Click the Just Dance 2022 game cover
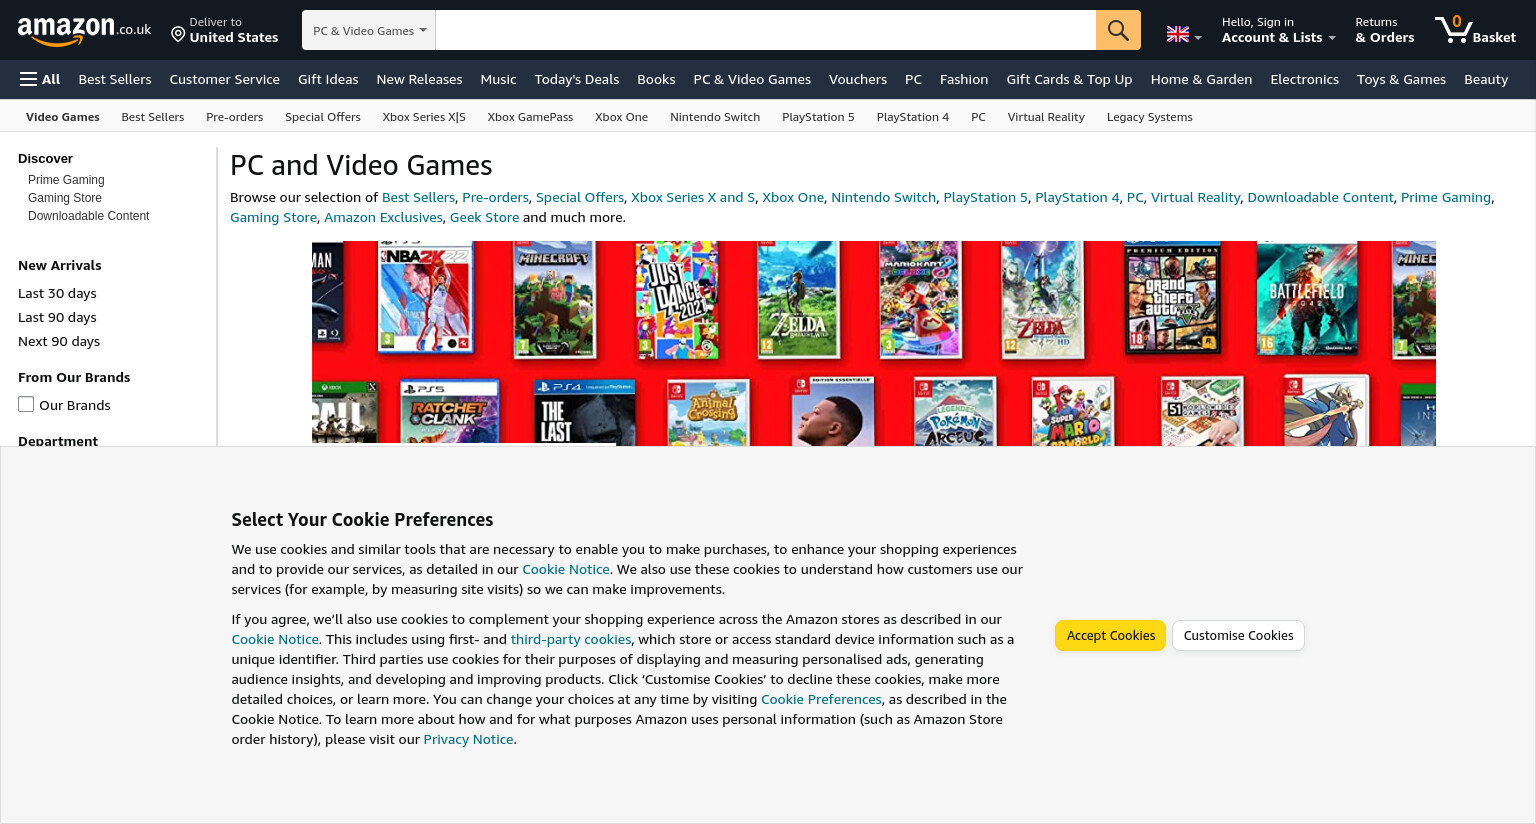1536x824 pixels. 677,299
